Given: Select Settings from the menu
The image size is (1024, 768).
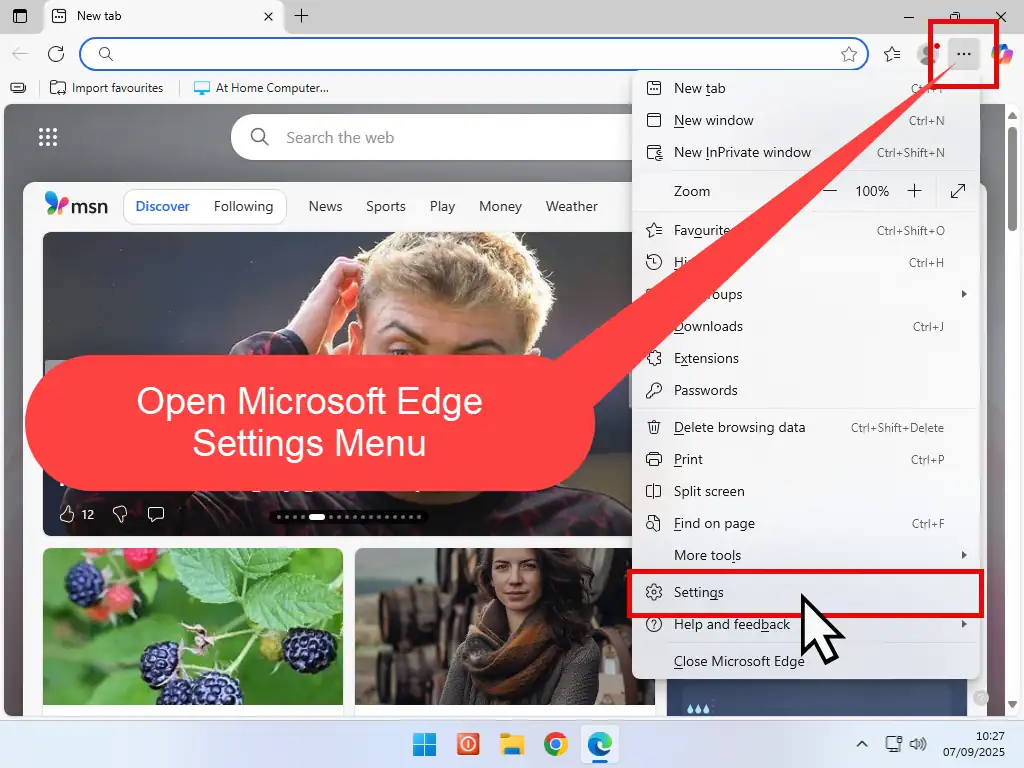Looking at the screenshot, I should 699,592.
